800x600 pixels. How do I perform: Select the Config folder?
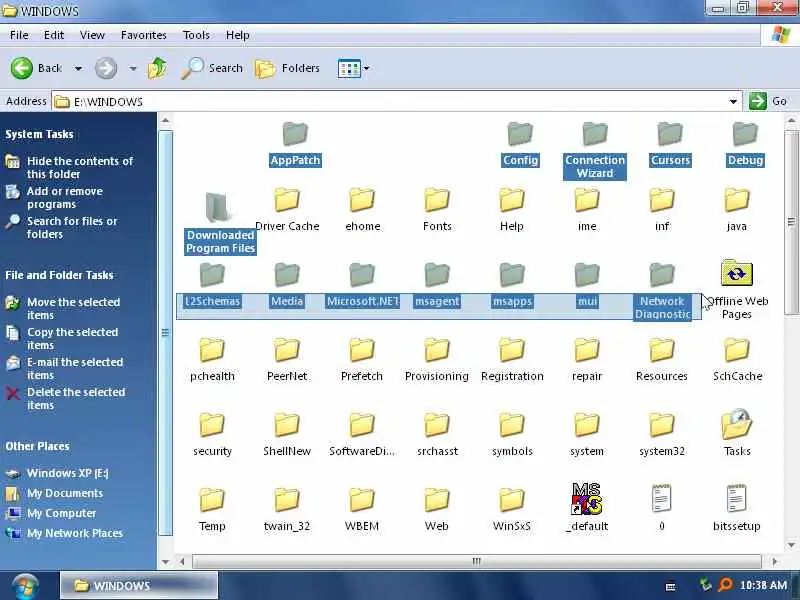[x=520, y=144]
